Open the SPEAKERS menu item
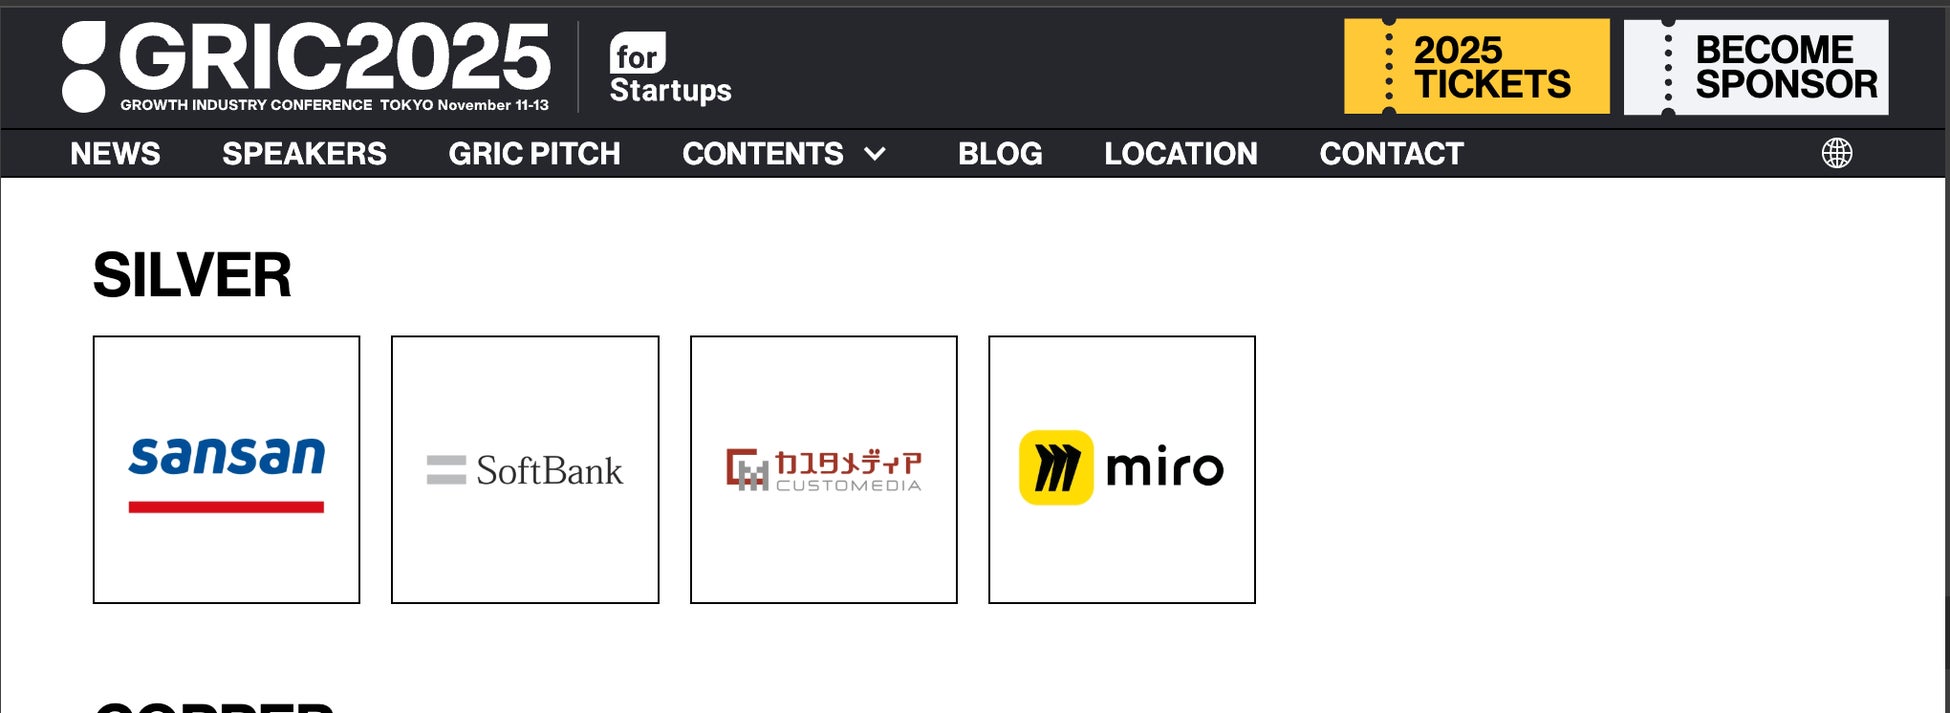This screenshot has width=1950, height=713. [x=304, y=154]
